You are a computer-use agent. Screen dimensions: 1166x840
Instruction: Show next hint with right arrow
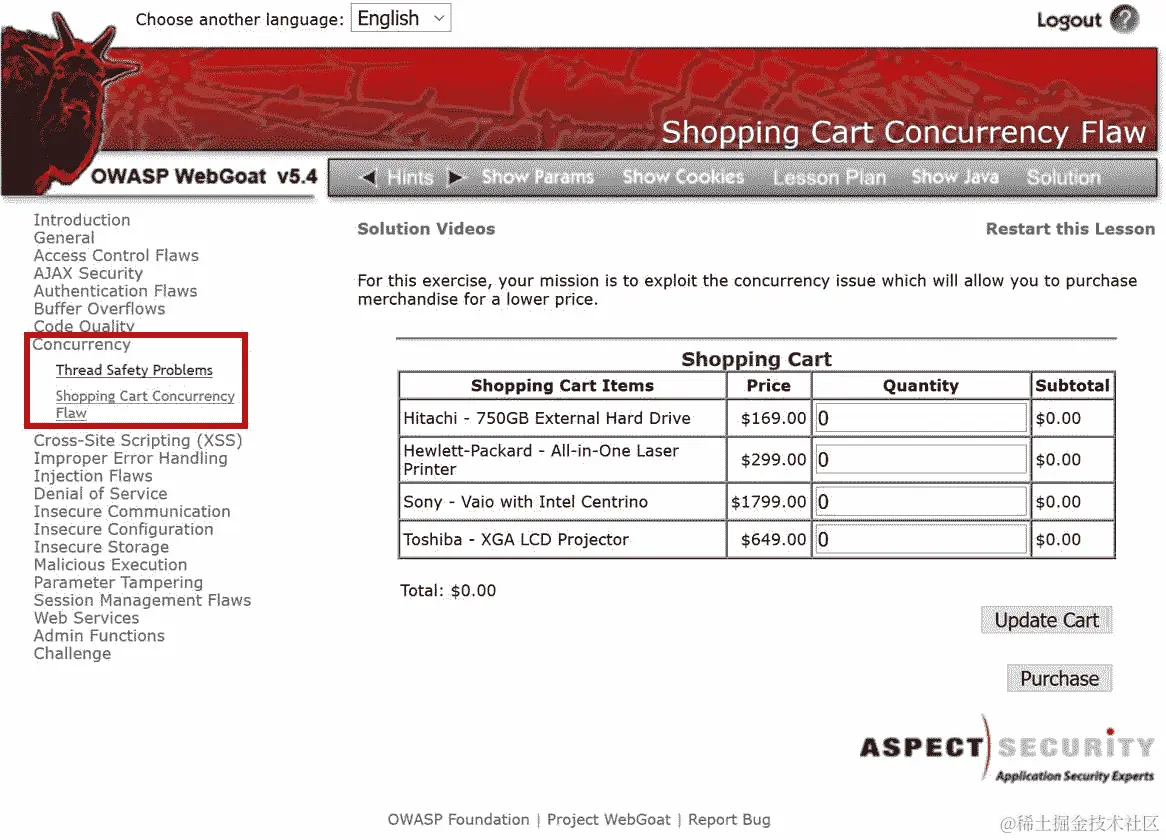point(456,177)
